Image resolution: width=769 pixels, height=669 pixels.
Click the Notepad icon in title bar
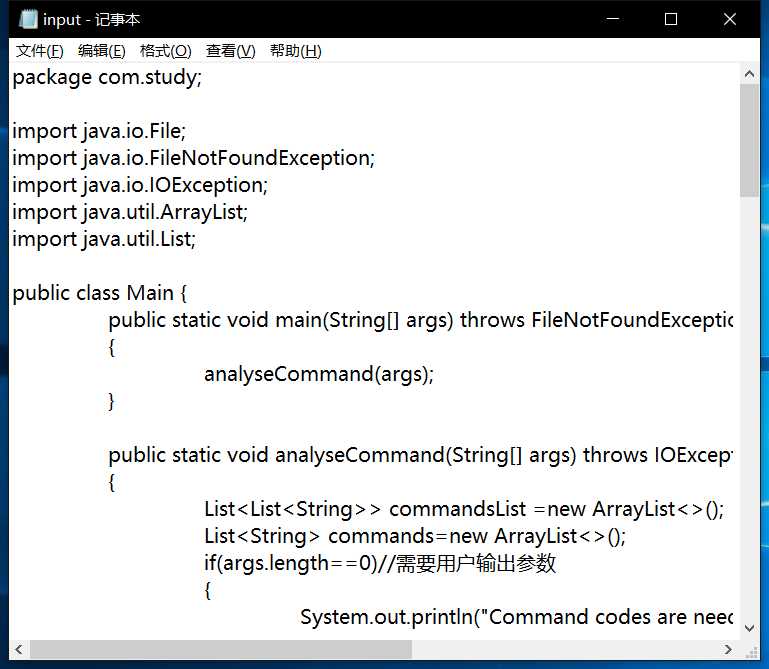(28, 20)
